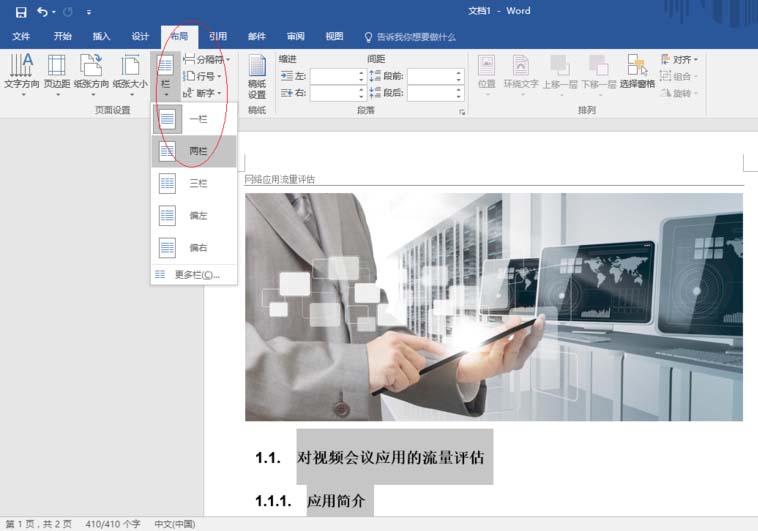The height and width of the screenshot is (531, 758).
Task: Open the Selection Pane (选择窗格)
Action: pos(637,72)
